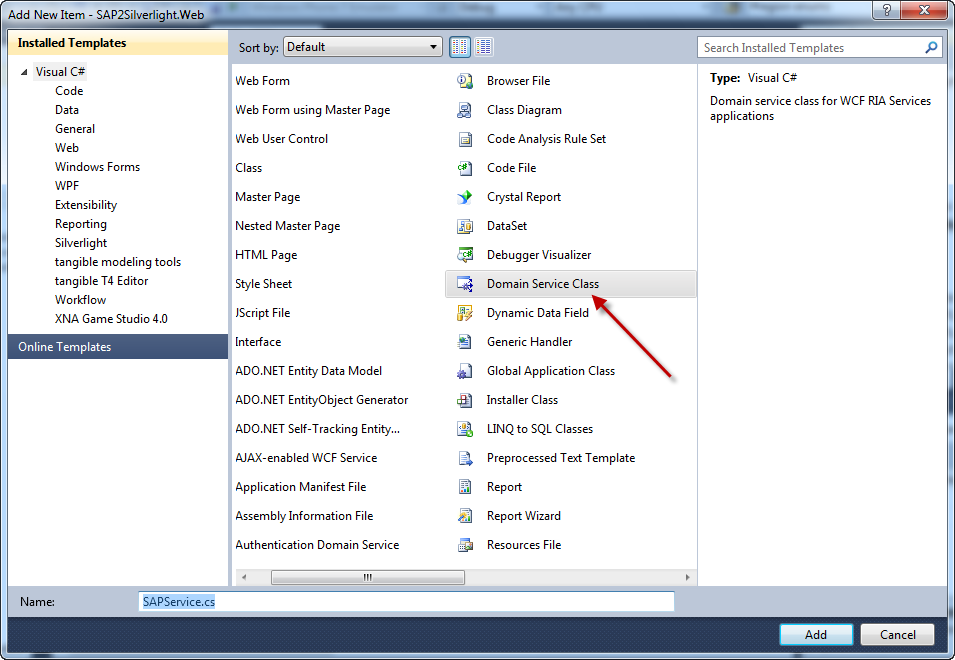Open the Data template category

(66, 110)
